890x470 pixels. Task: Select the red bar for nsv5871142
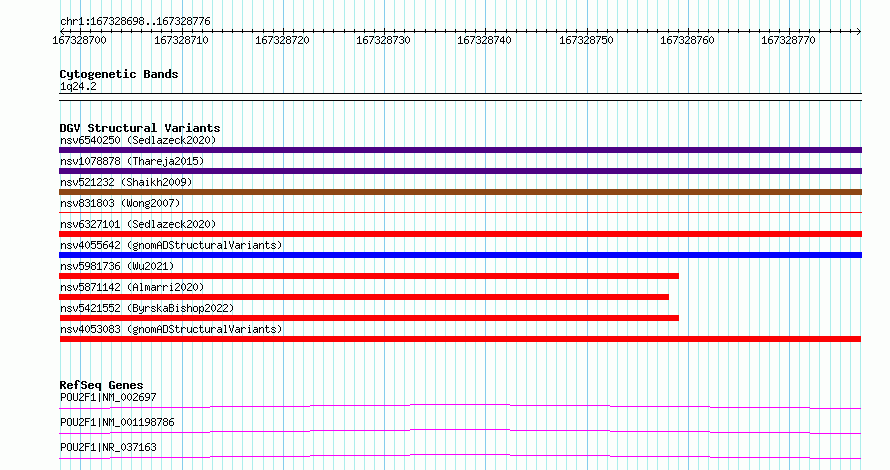pos(364,297)
